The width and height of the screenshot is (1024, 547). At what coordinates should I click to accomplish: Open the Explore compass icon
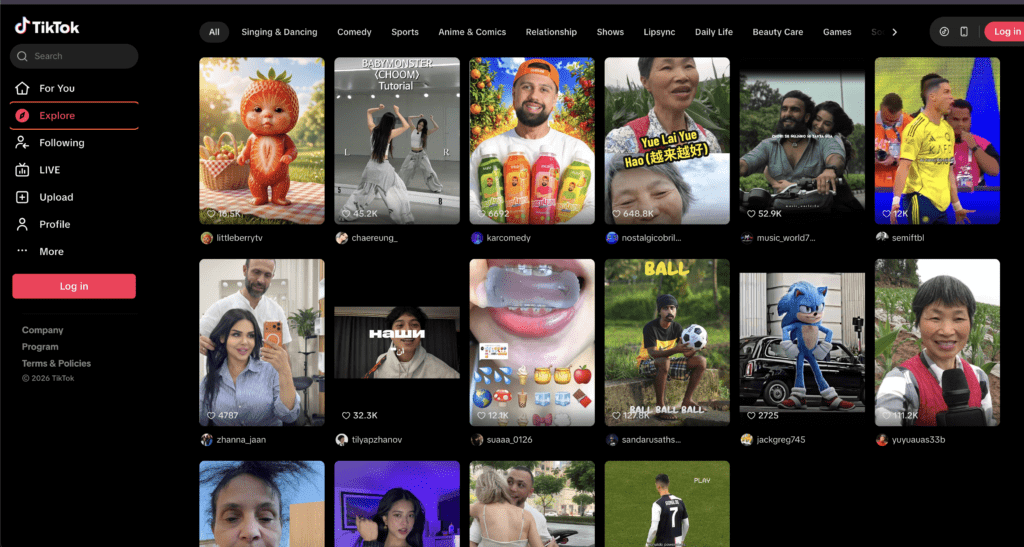(x=22, y=116)
